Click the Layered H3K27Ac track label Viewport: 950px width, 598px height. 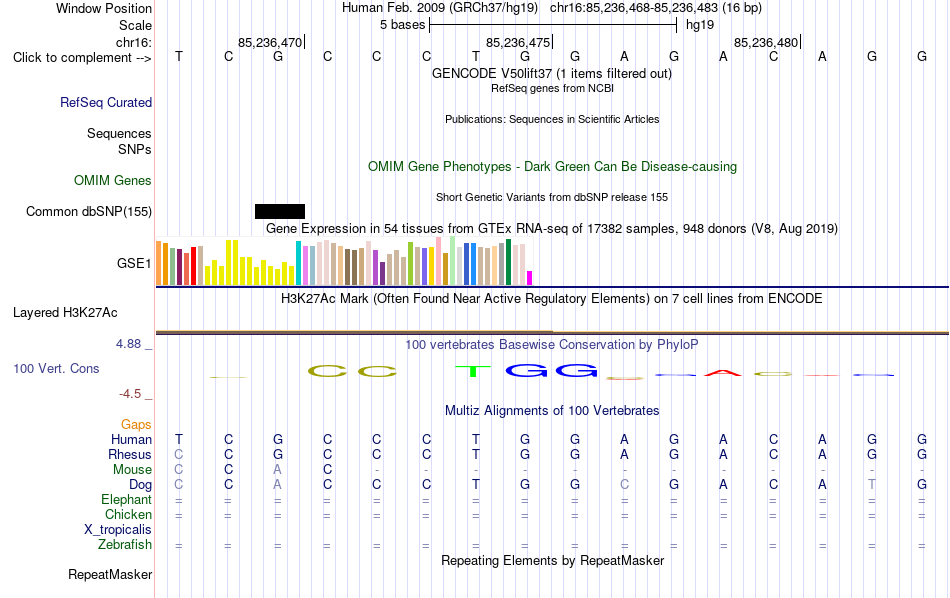[x=65, y=313]
